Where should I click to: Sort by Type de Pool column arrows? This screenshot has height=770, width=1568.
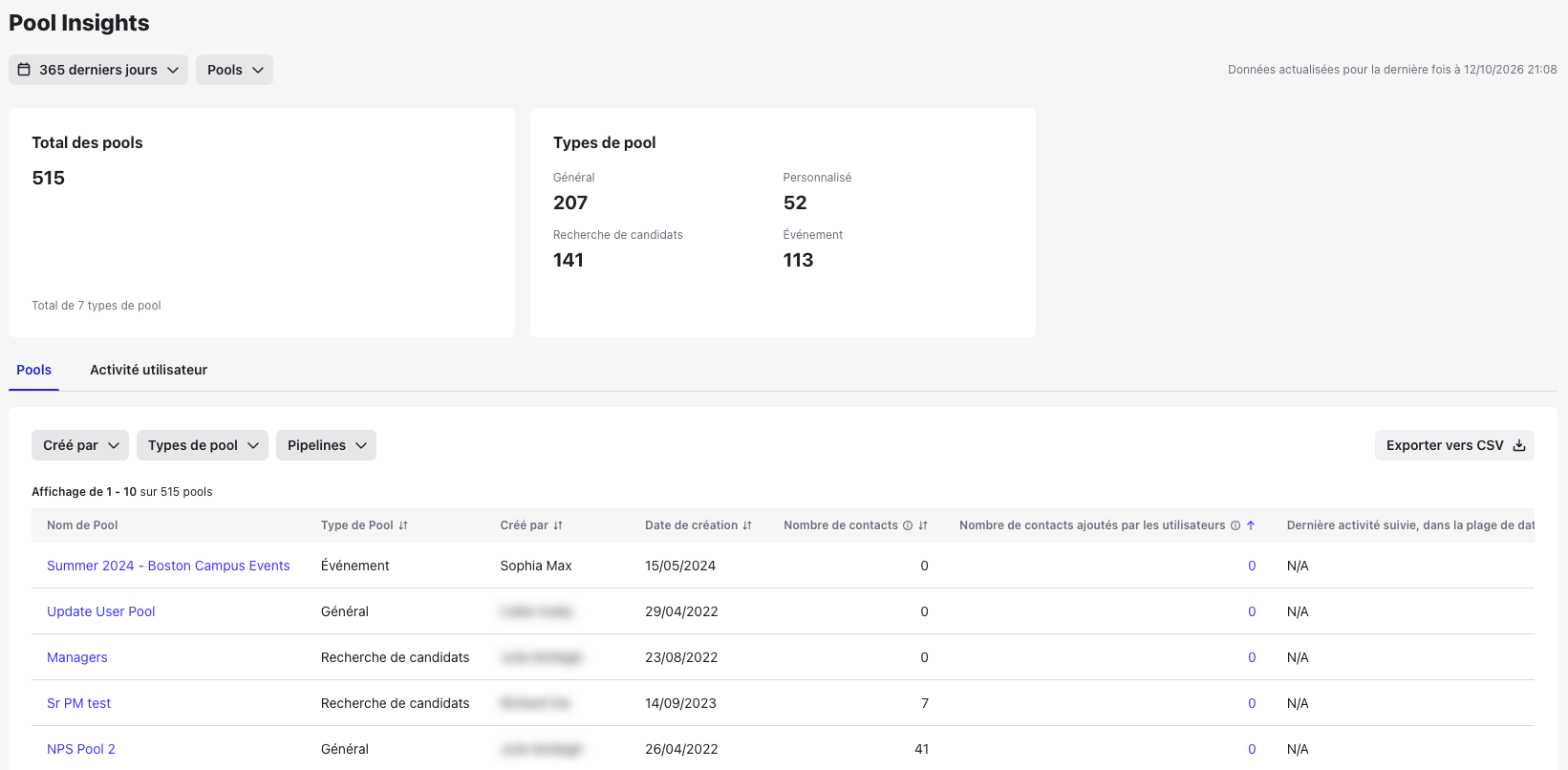tap(403, 525)
